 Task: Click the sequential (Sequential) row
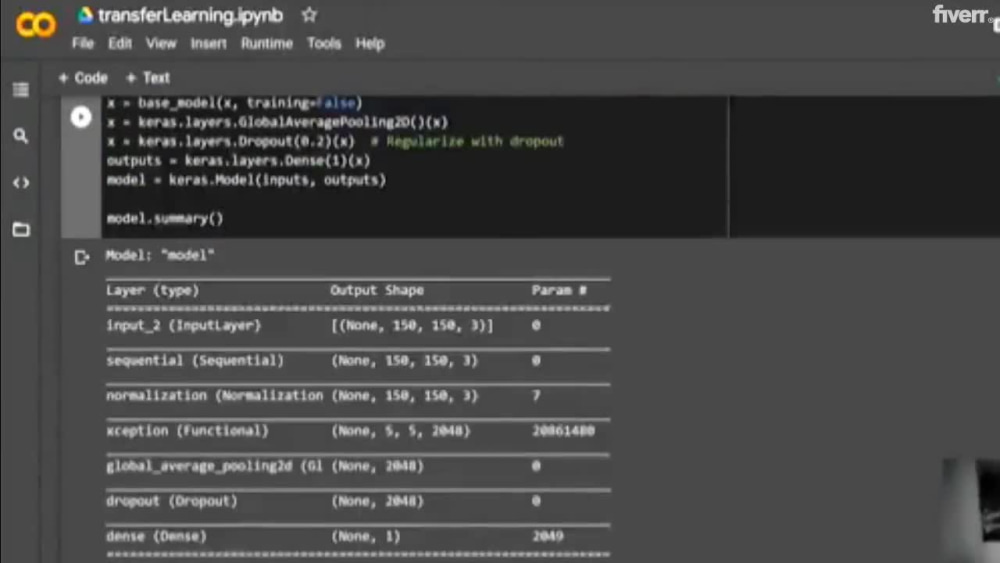[x=358, y=360]
